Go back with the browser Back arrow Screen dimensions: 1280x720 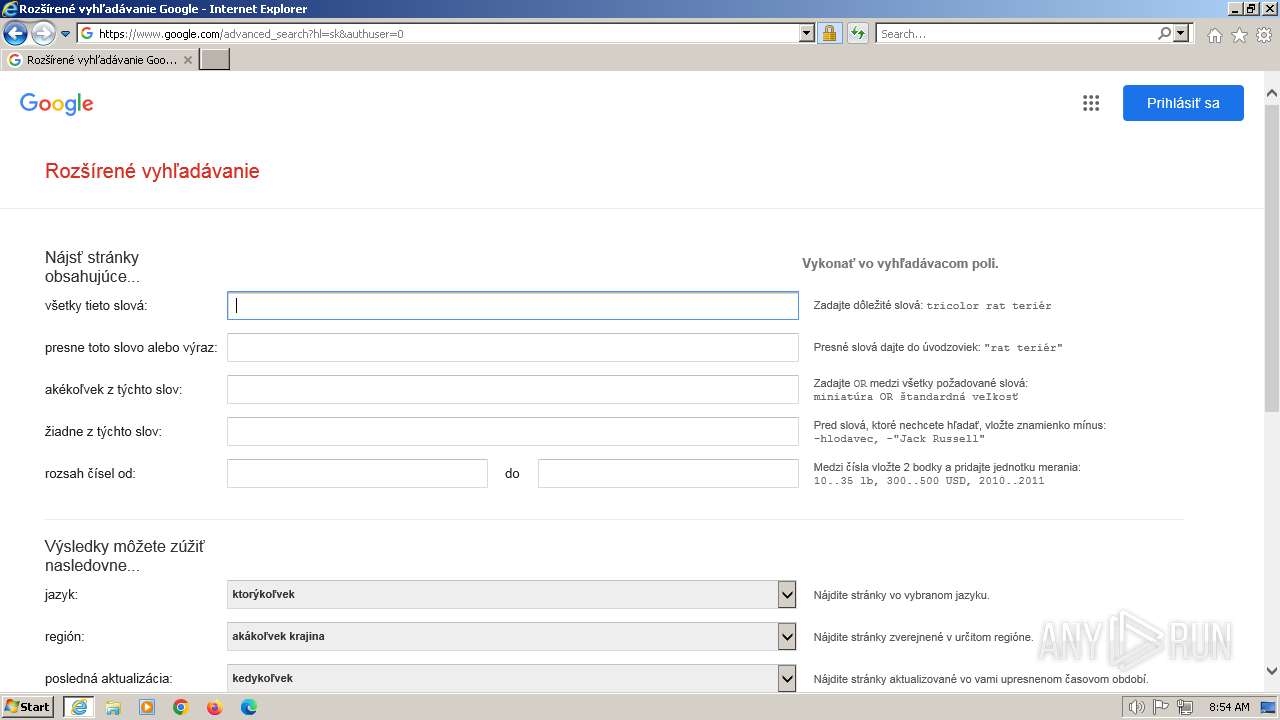(x=15, y=33)
